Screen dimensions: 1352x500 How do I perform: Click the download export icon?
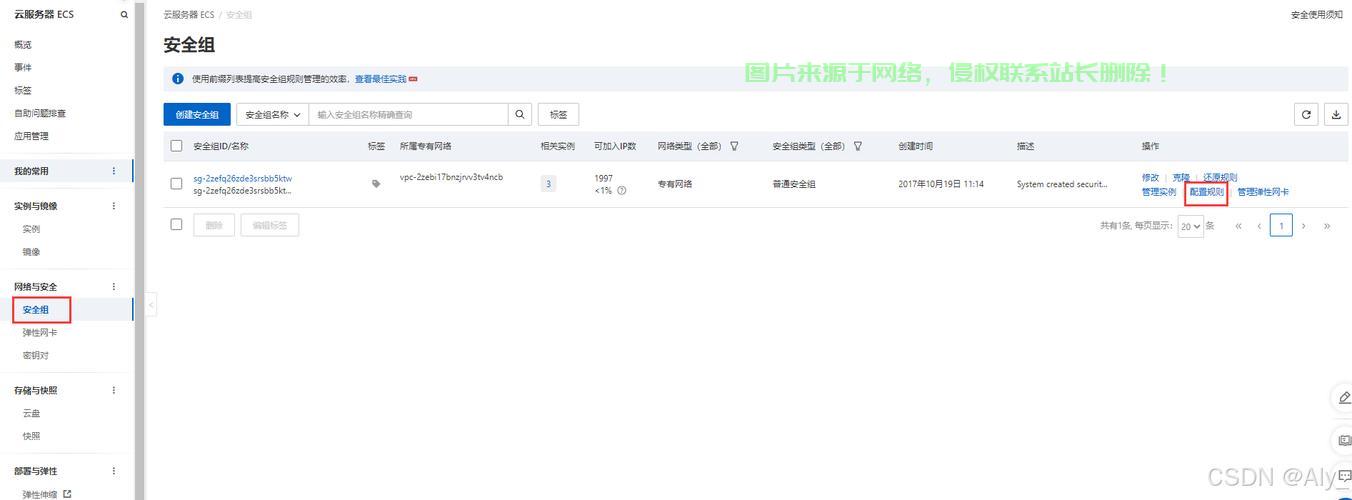[x=1336, y=114]
